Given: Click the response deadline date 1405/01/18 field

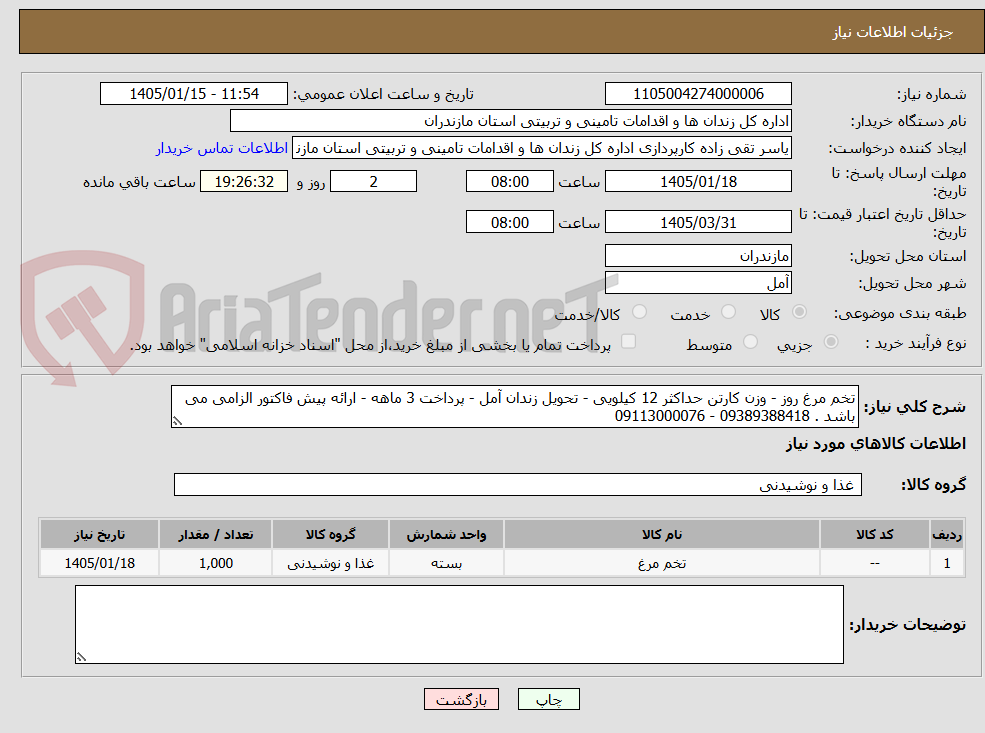Looking at the screenshot, I should (698, 182).
